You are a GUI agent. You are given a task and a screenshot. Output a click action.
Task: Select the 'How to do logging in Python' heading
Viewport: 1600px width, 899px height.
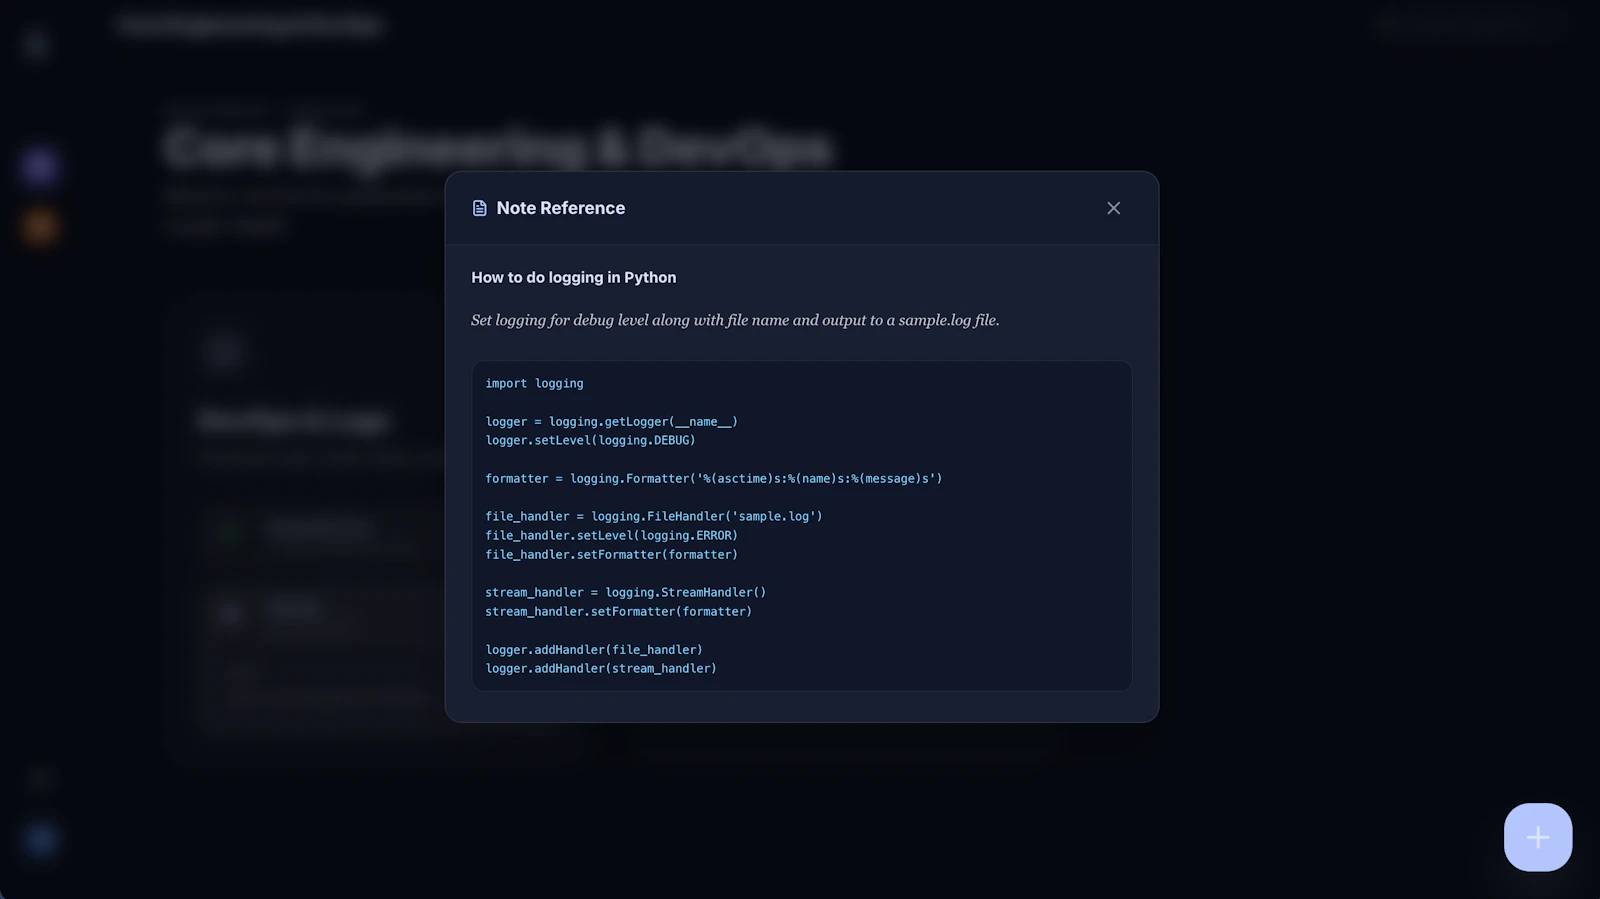(574, 278)
